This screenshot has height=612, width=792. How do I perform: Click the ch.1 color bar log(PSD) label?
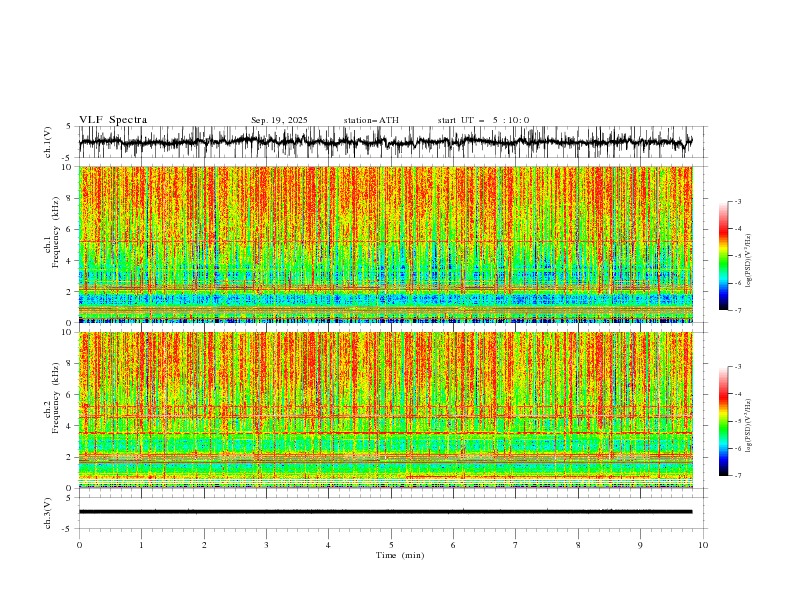click(749, 261)
